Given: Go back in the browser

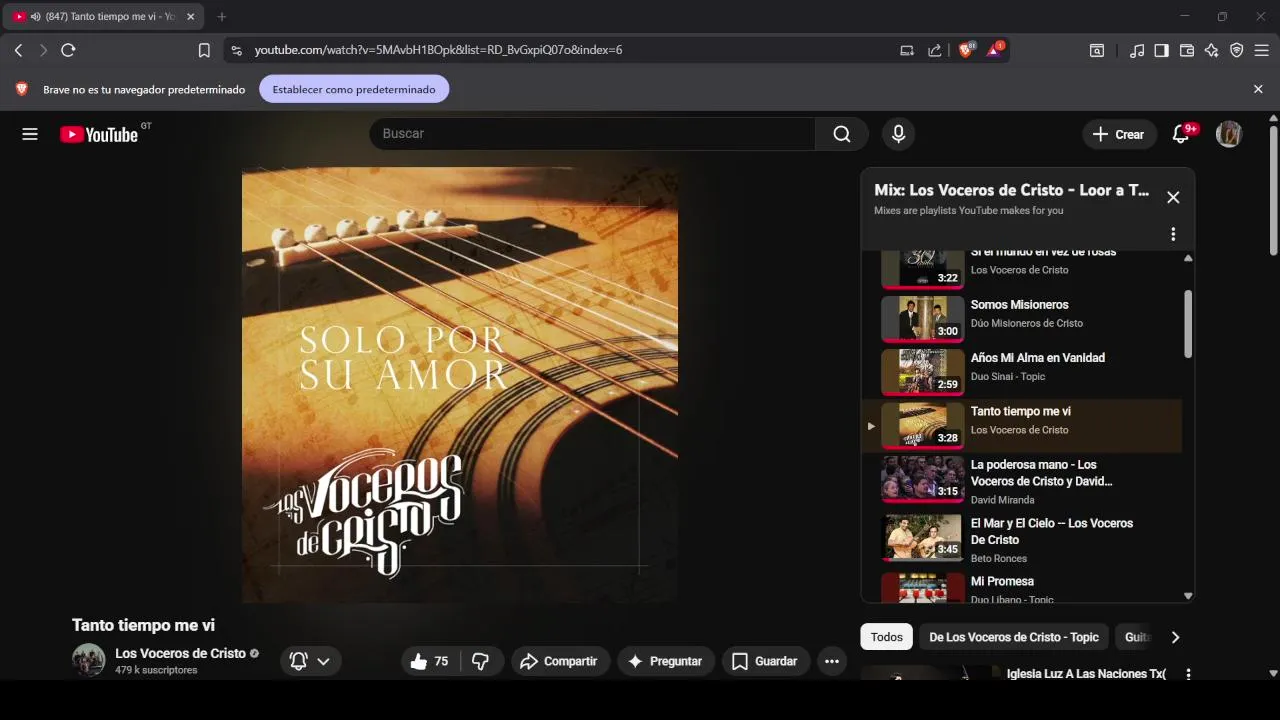Looking at the screenshot, I should click(x=18, y=50).
